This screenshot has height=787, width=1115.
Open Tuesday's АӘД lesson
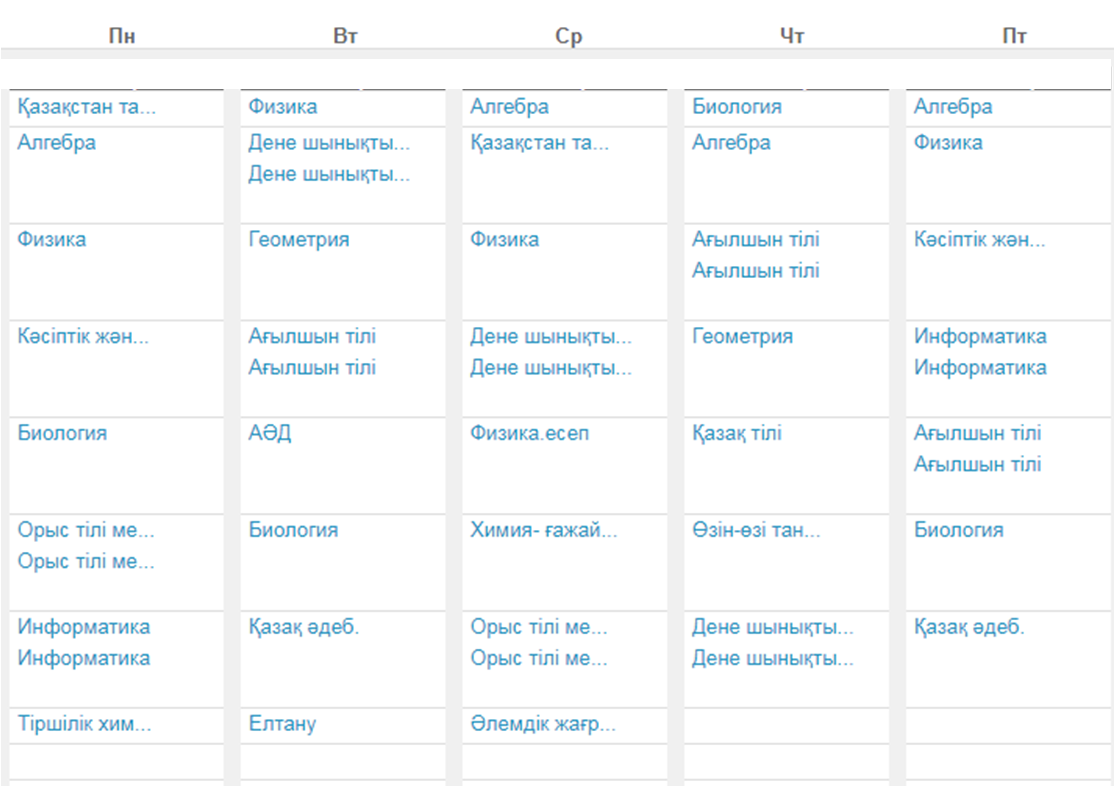270,433
